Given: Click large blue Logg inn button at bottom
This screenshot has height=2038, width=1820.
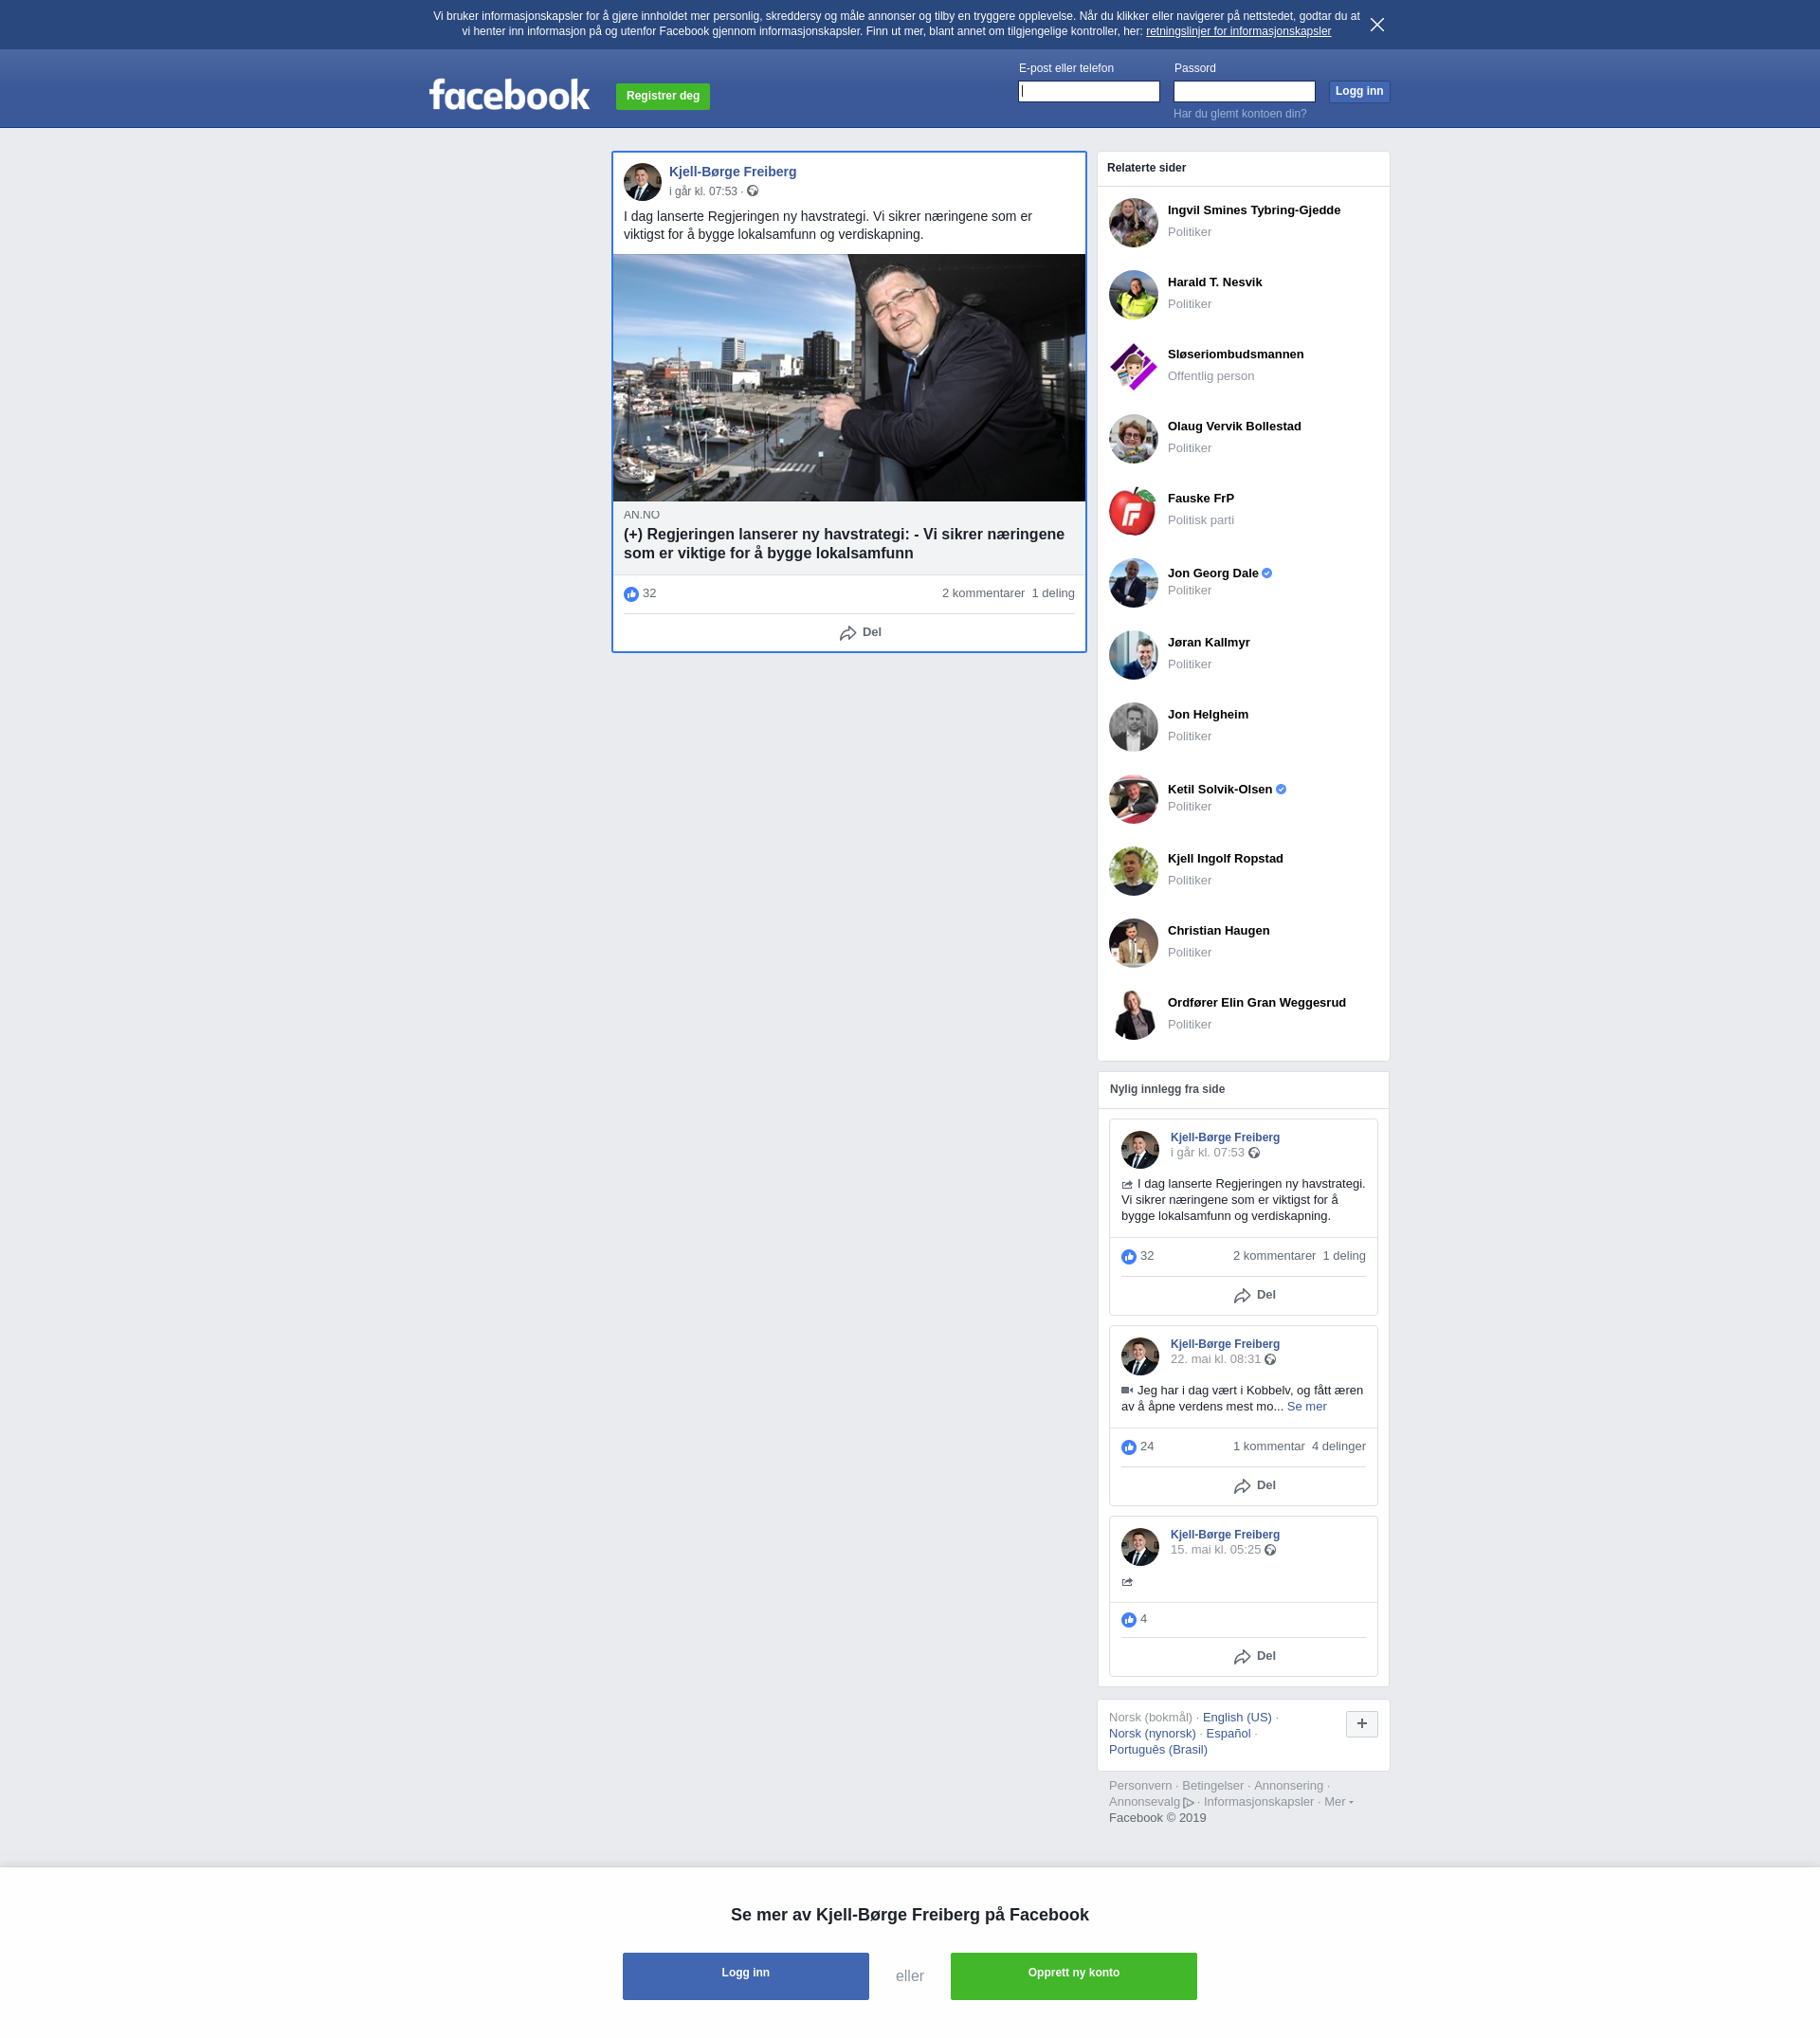Looking at the screenshot, I should click(745, 1976).
